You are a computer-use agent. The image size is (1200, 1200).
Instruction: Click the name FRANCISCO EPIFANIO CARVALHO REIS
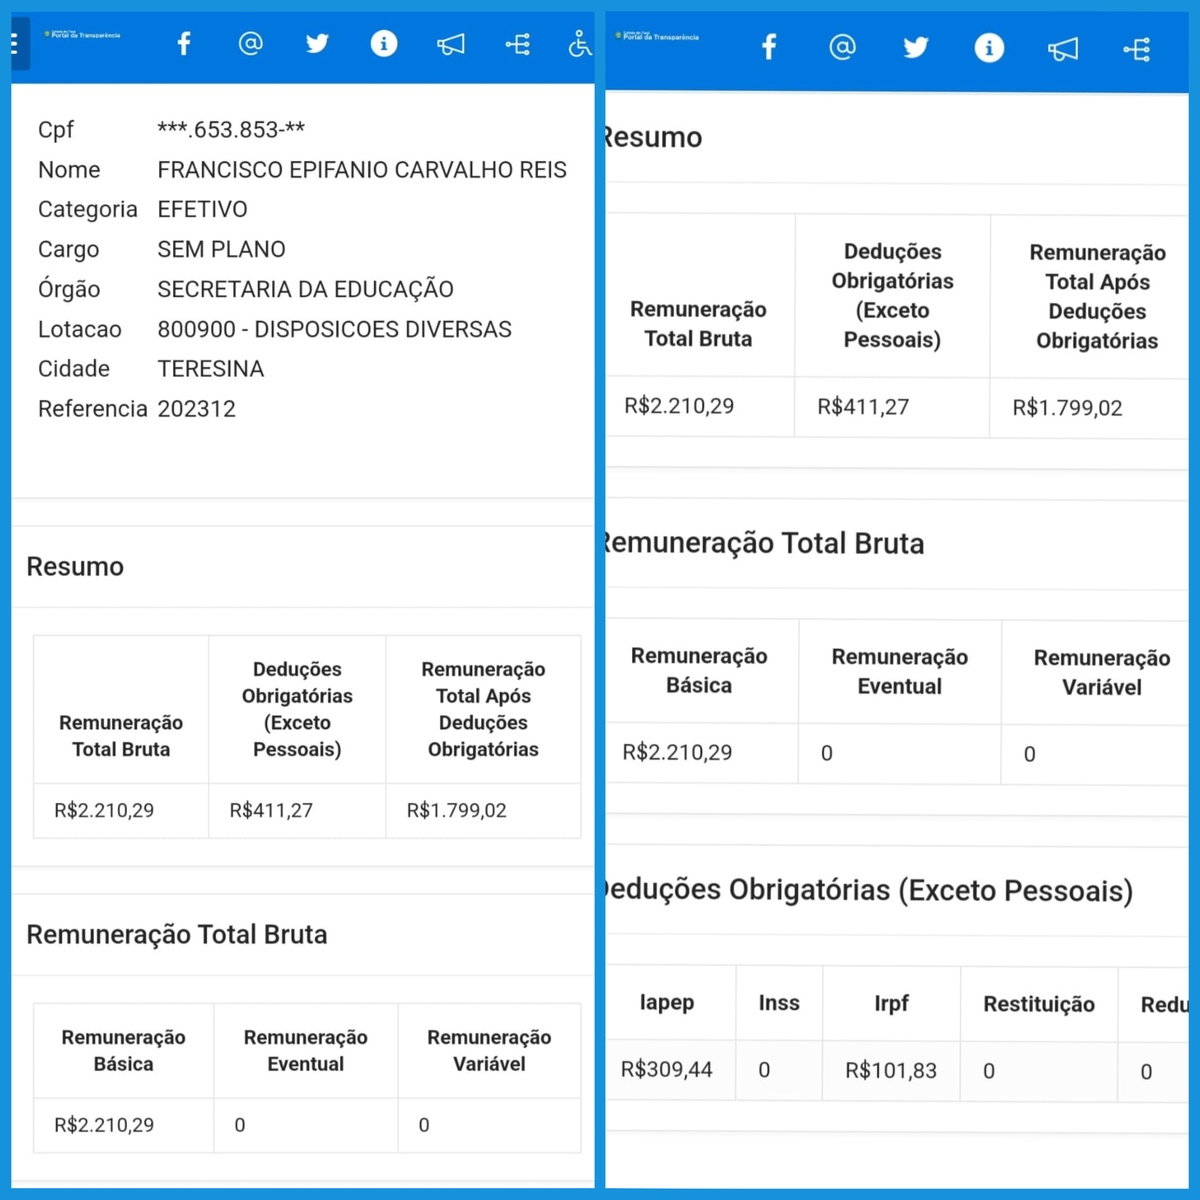click(362, 170)
